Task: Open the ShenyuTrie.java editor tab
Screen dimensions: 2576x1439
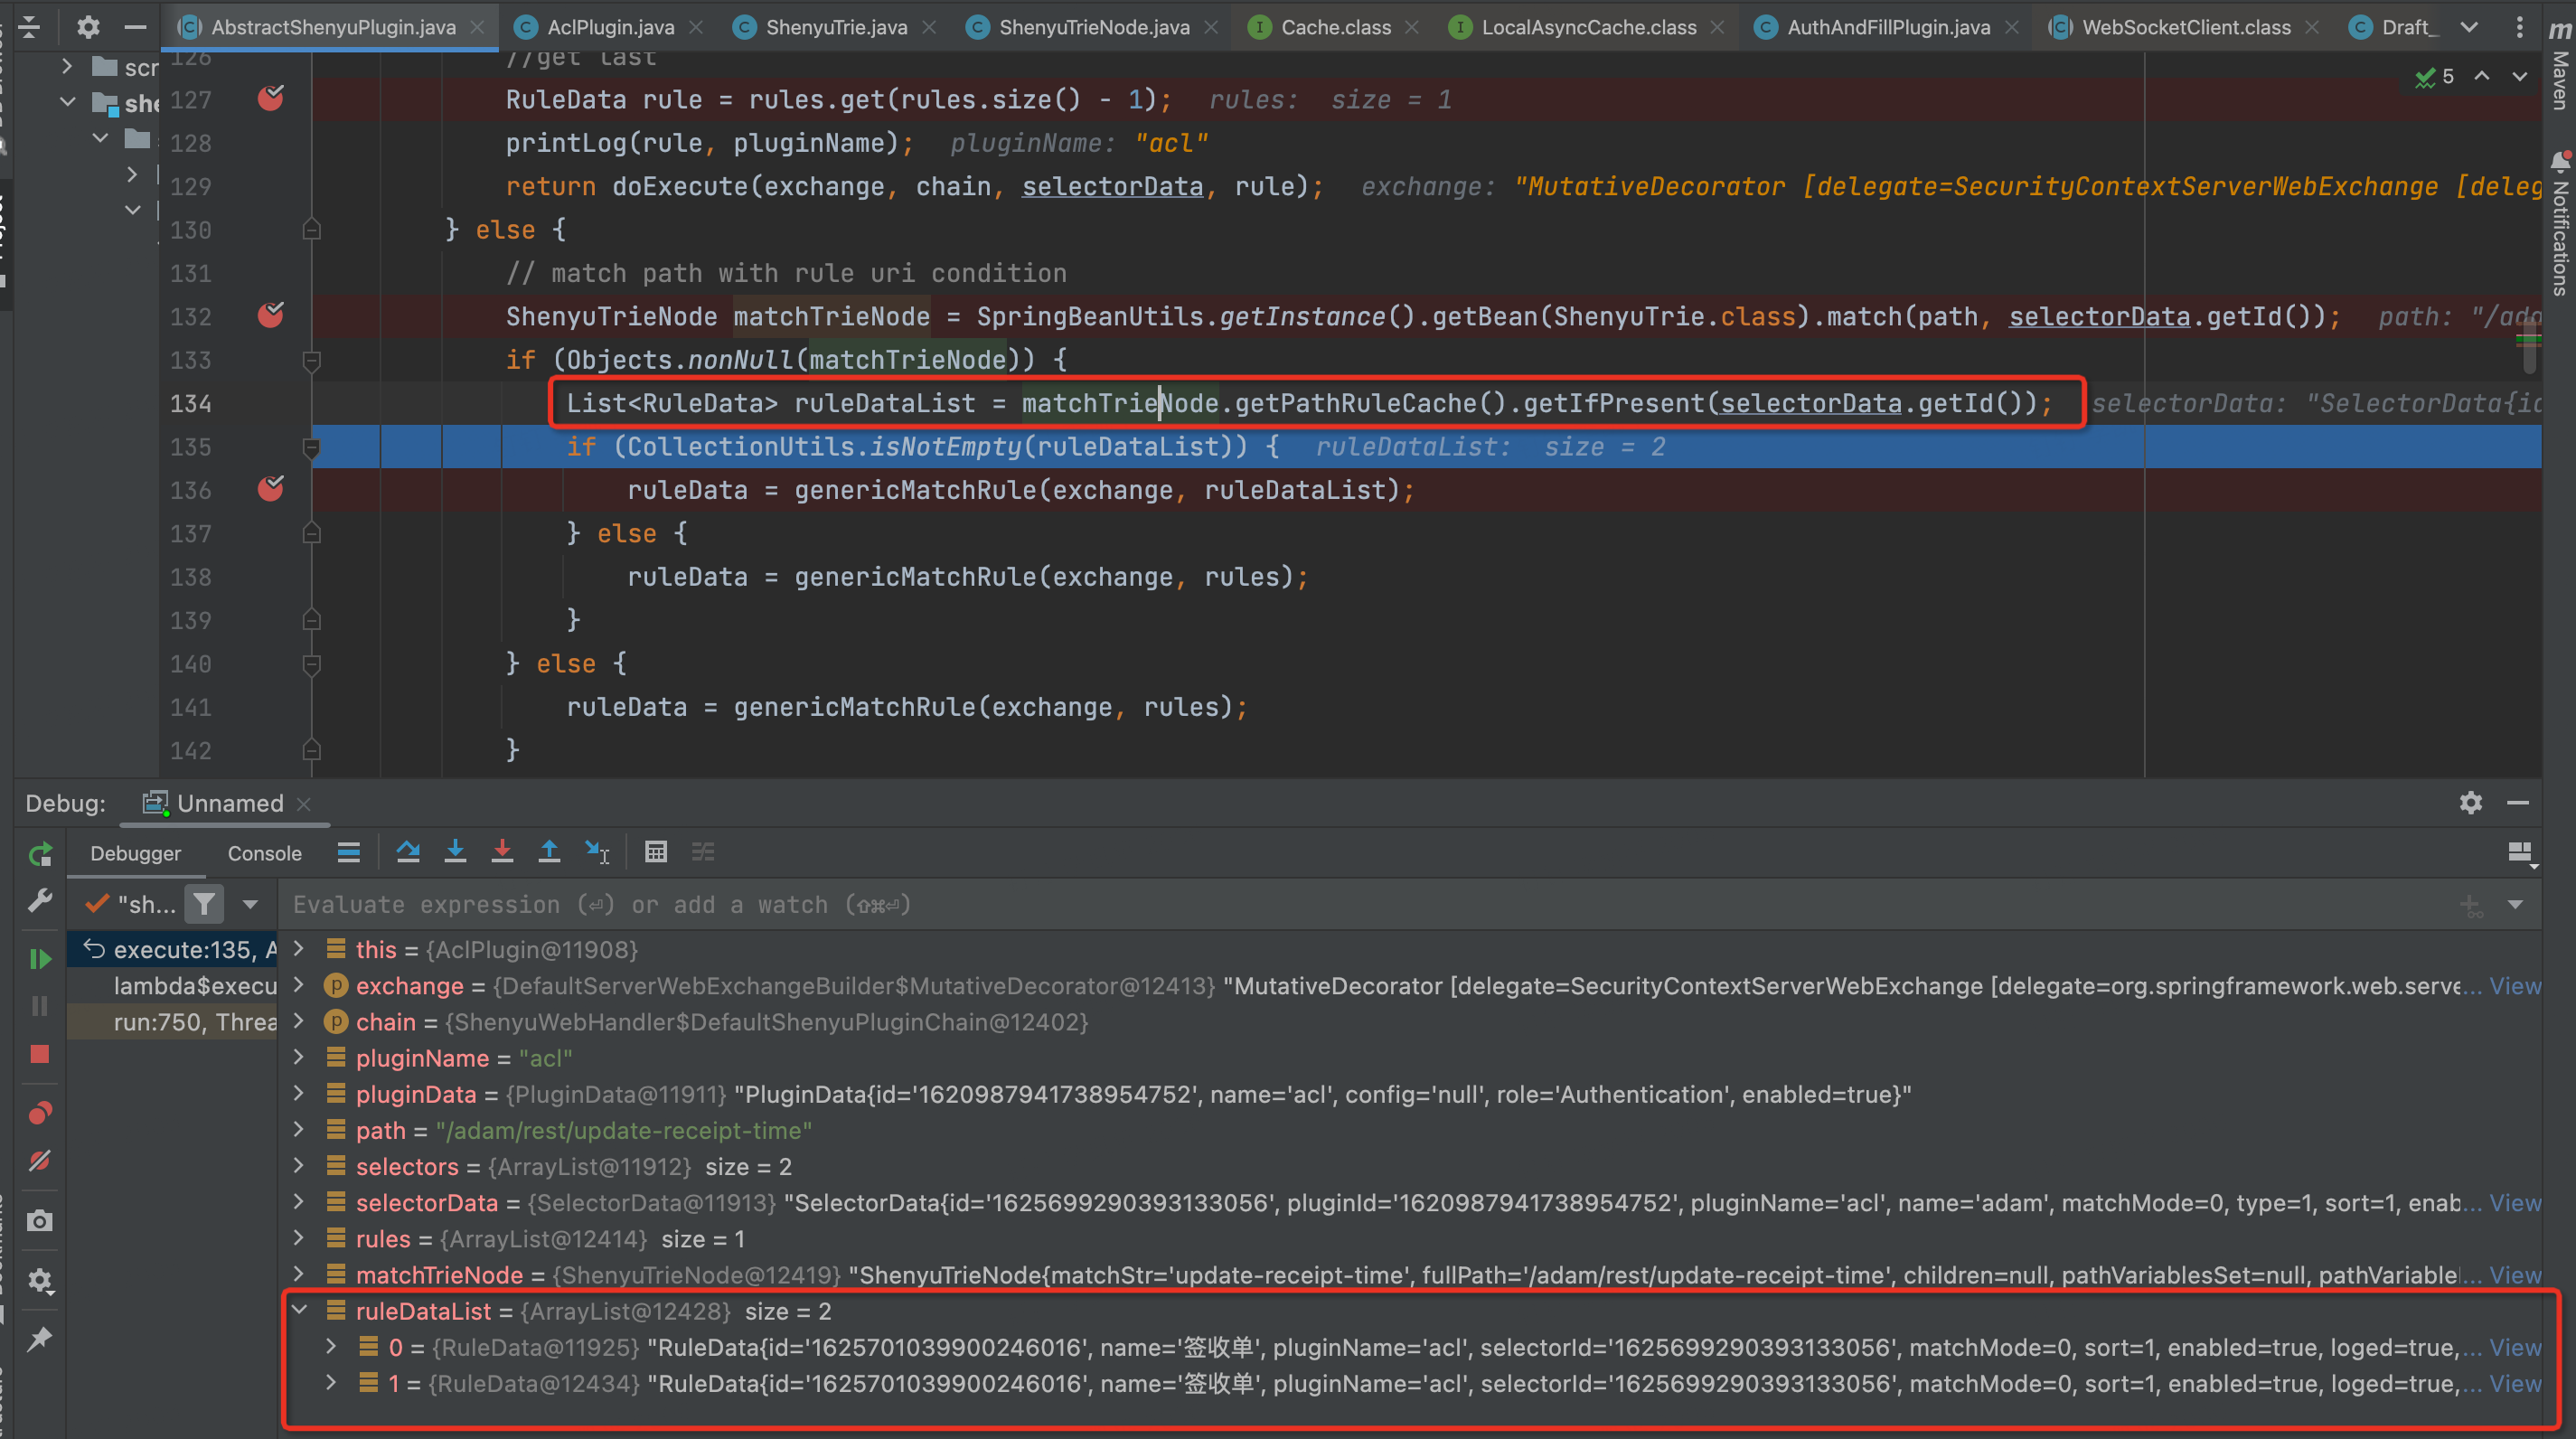Action: coord(835,27)
